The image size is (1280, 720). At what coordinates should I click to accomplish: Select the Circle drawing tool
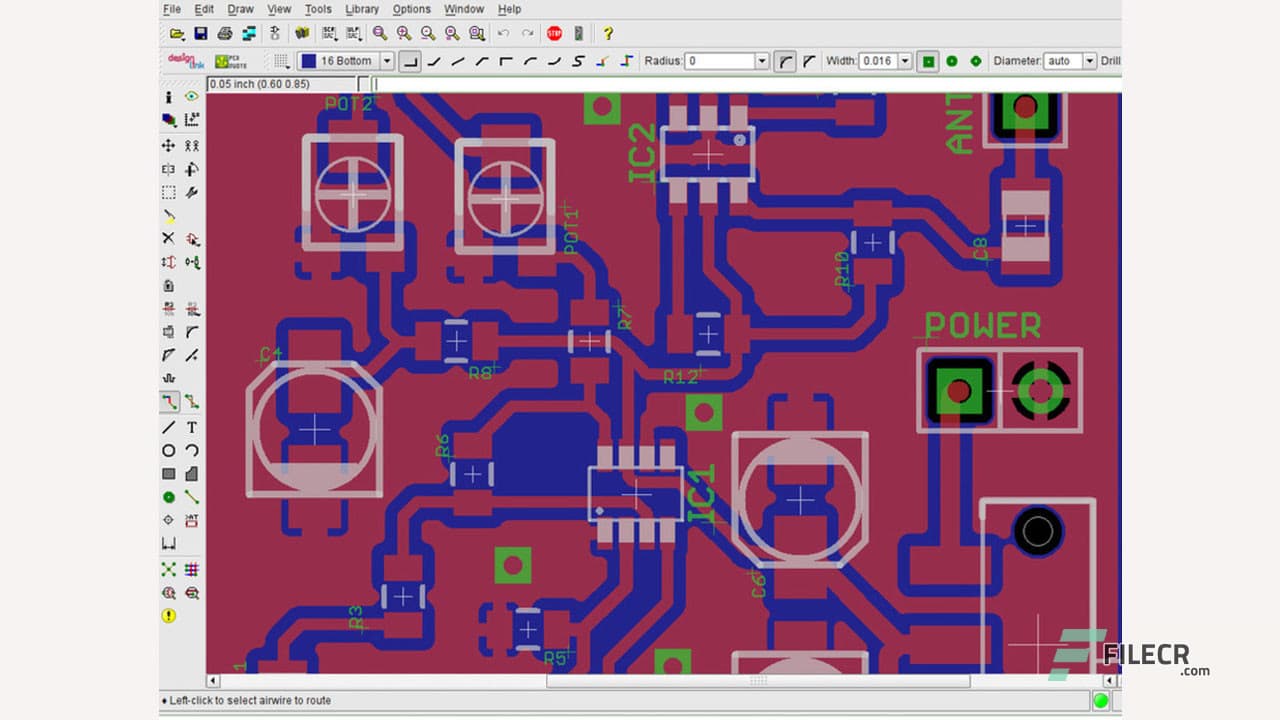point(169,450)
